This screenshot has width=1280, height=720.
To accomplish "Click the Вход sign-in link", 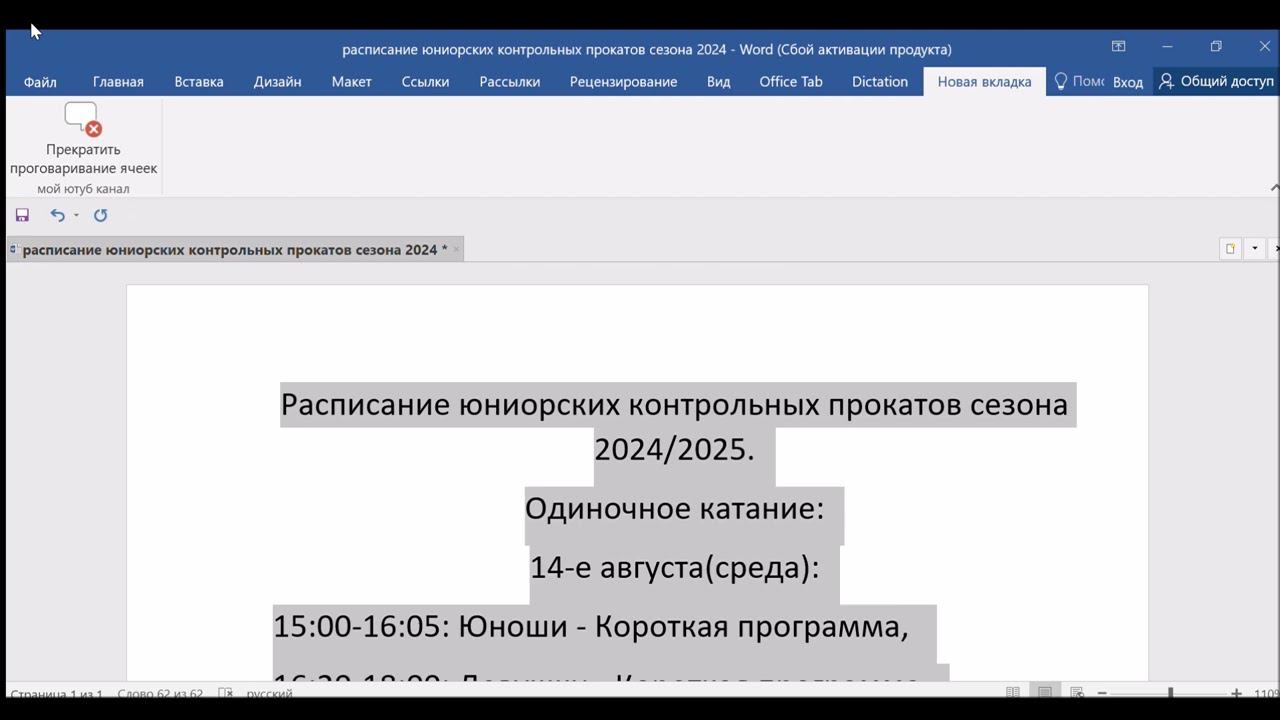I will 1127,82.
